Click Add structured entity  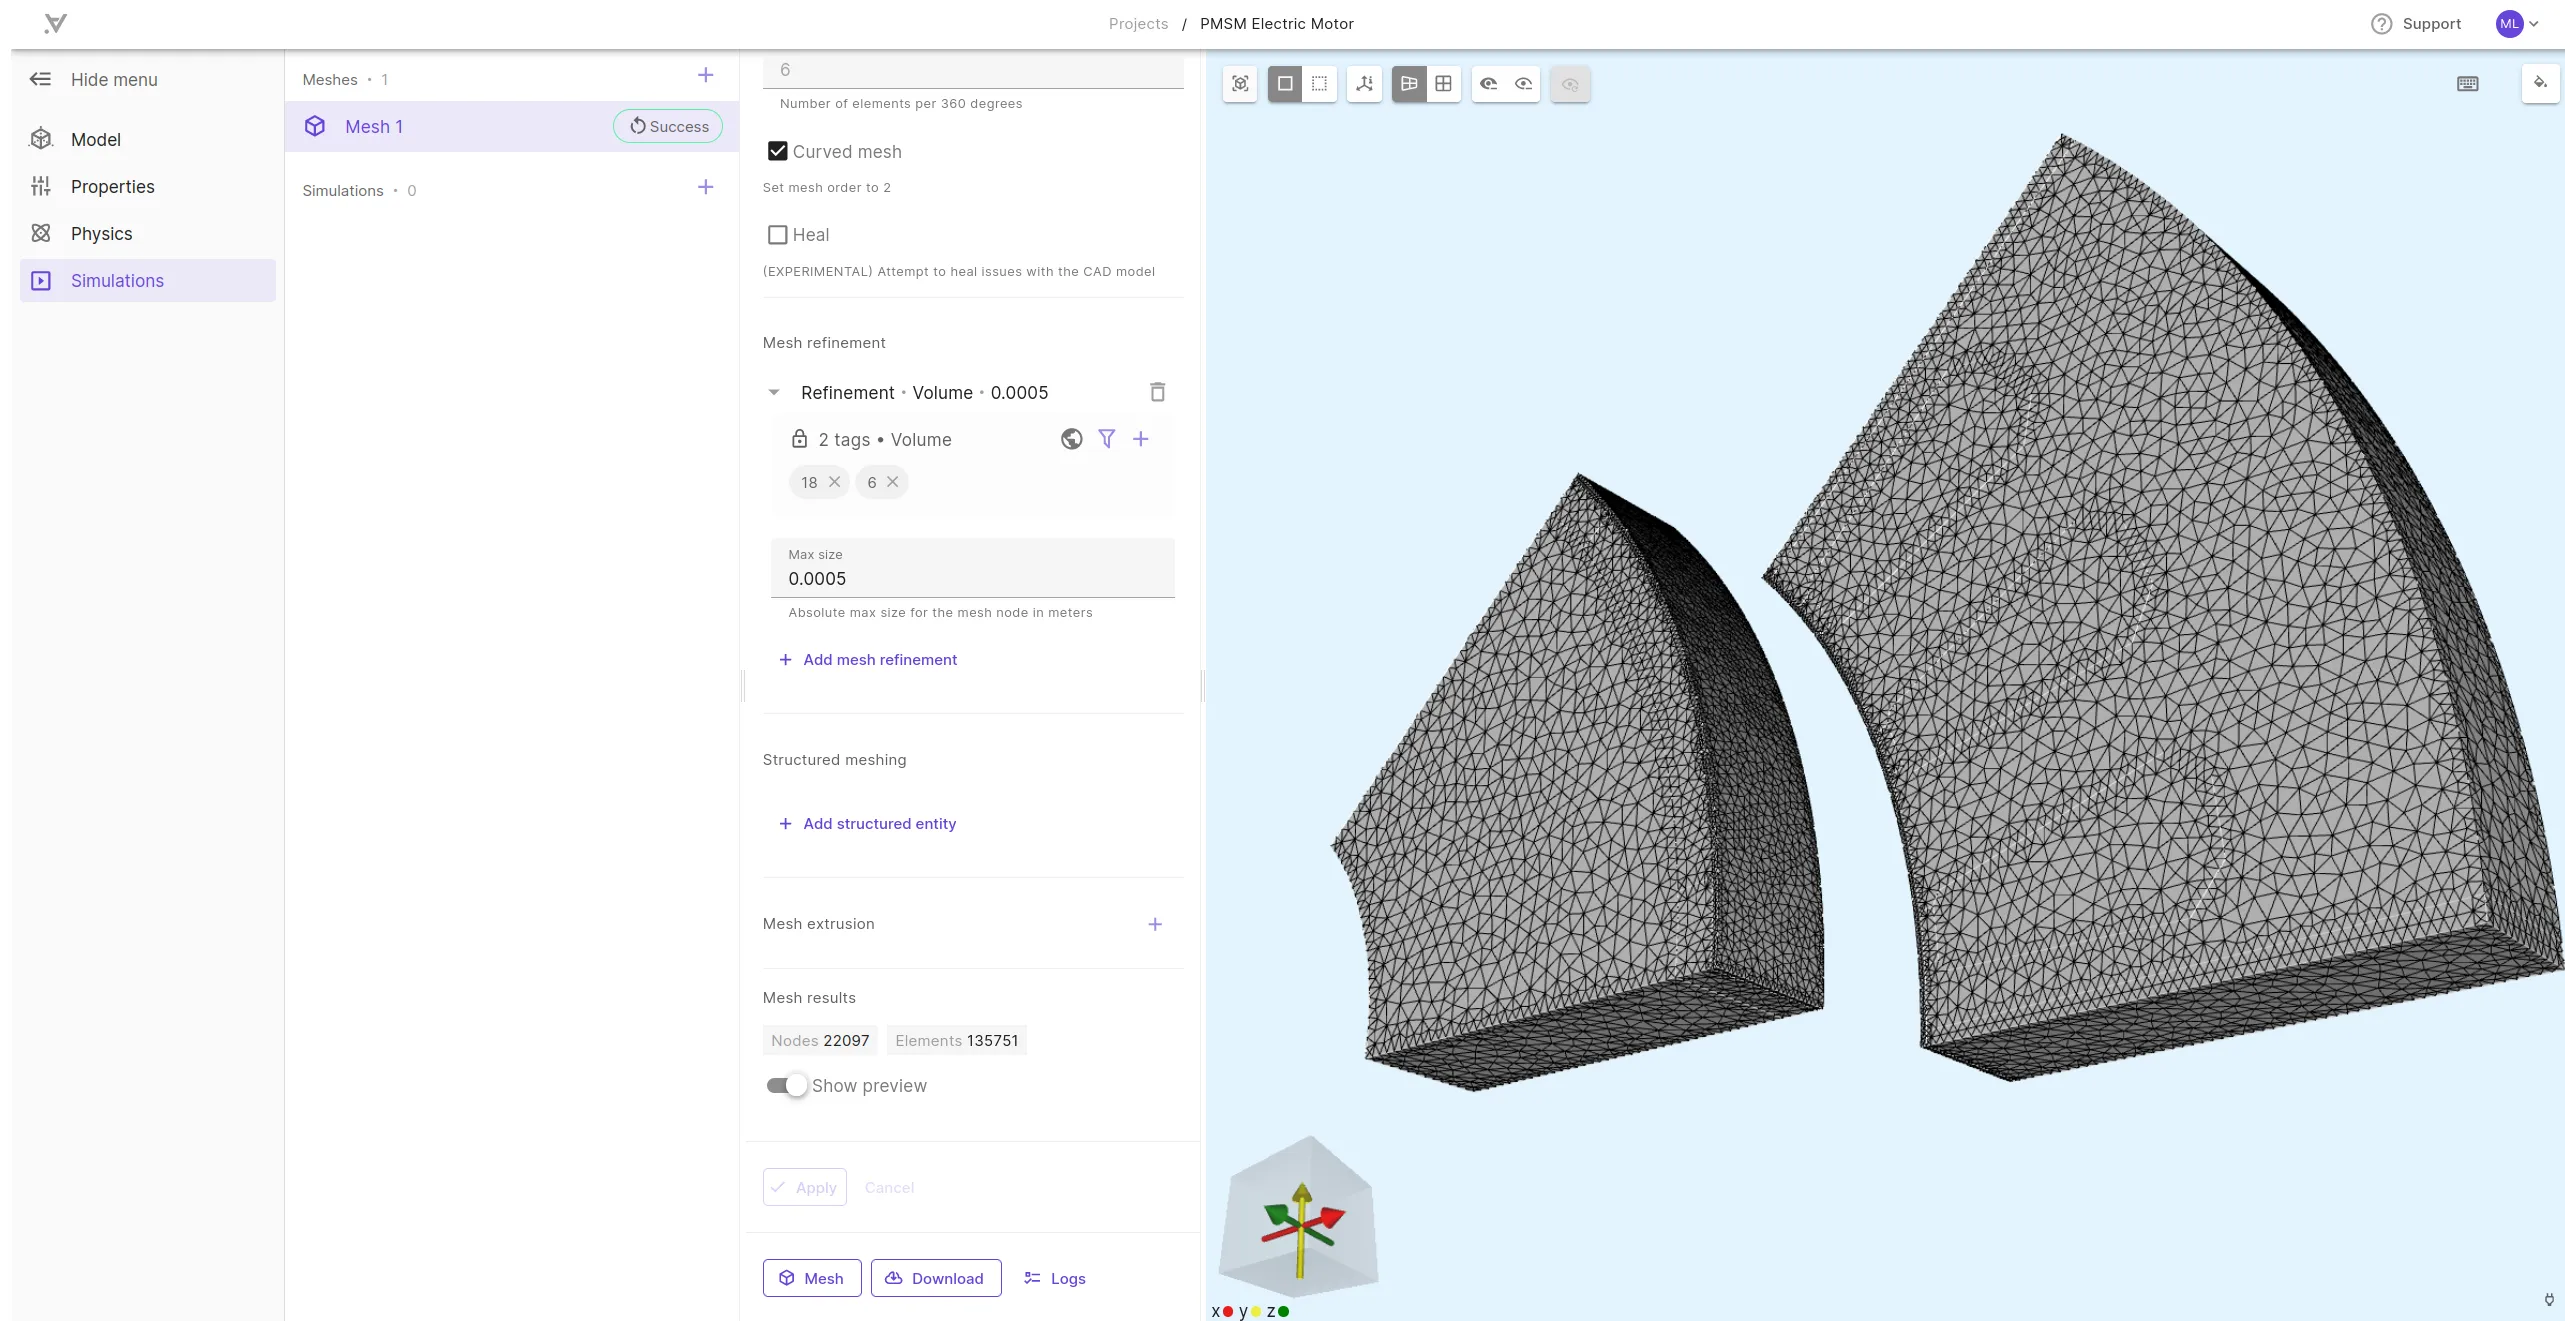point(867,824)
